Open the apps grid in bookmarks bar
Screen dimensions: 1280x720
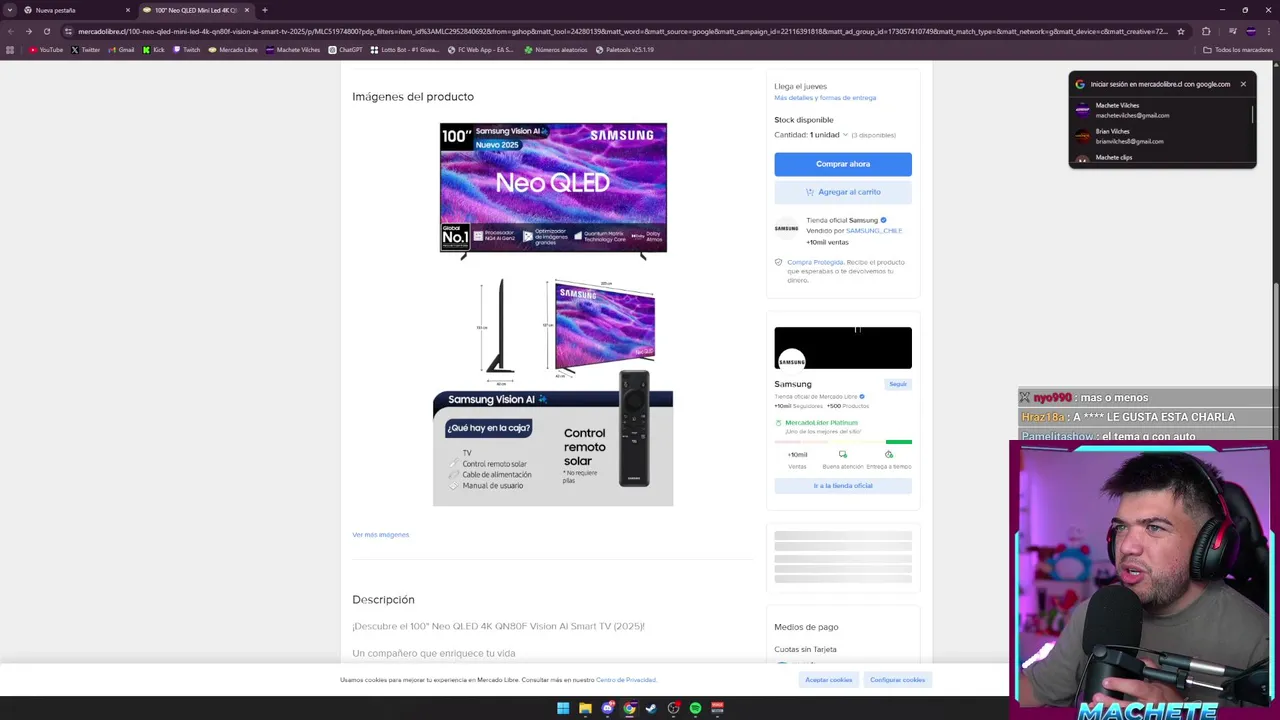coord(10,49)
